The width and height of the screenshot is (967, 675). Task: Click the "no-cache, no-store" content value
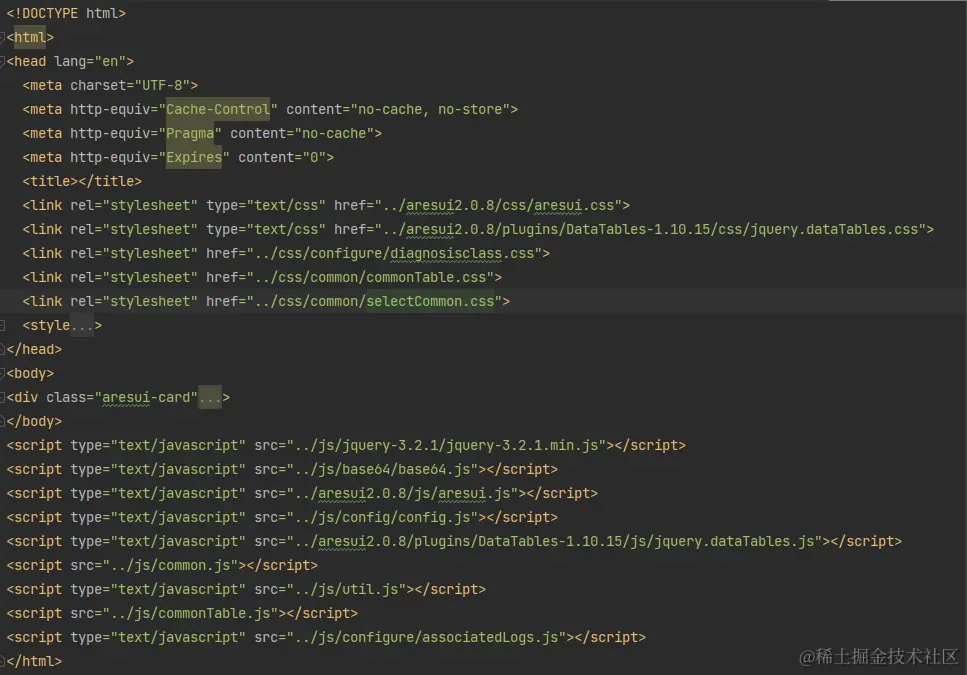[430, 110]
